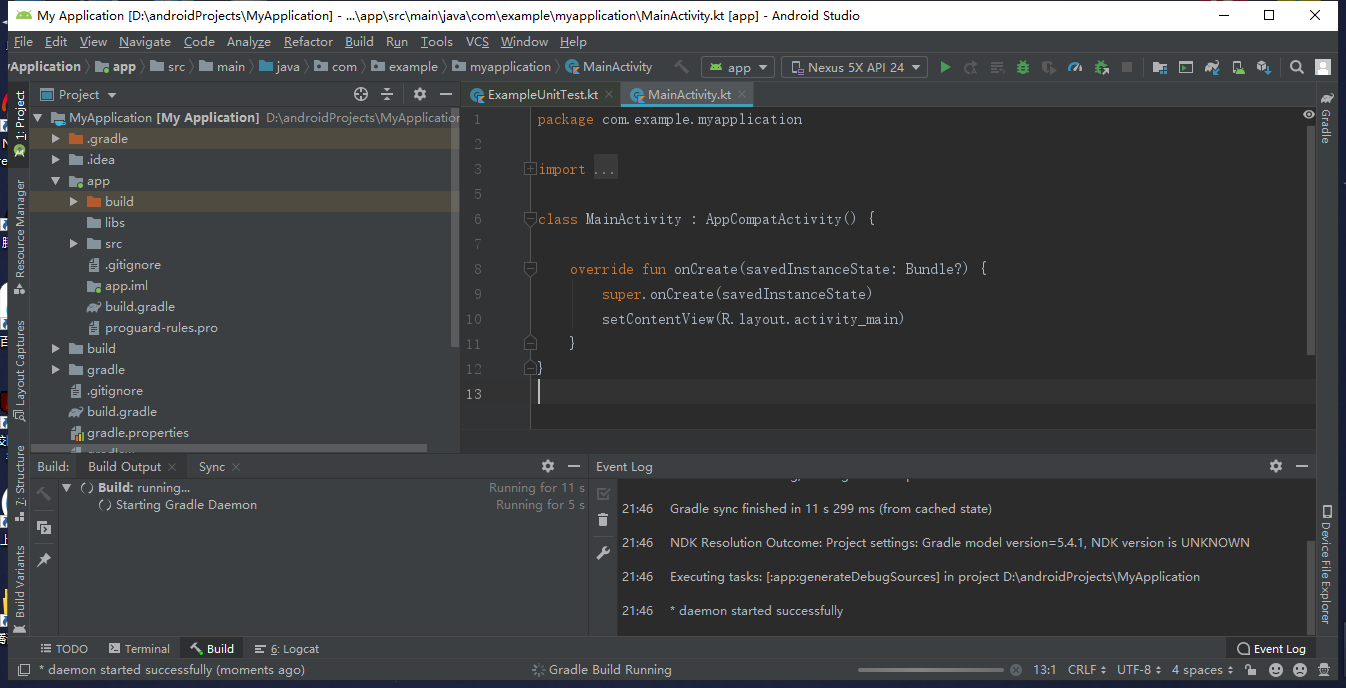
Task: Open Run Anything icon in toolbar
Action: pyautogui.click(x=1186, y=67)
